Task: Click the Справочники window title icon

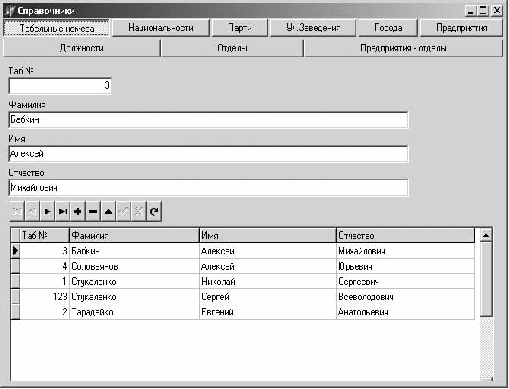Action: tap(10, 11)
